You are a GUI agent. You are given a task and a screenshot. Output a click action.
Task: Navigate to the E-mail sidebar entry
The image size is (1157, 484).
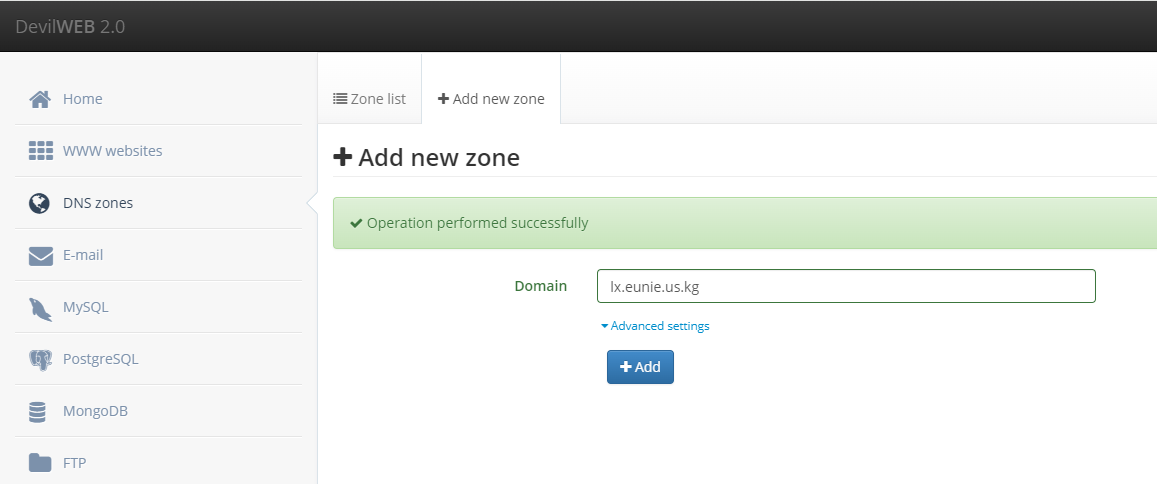click(159, 255)
